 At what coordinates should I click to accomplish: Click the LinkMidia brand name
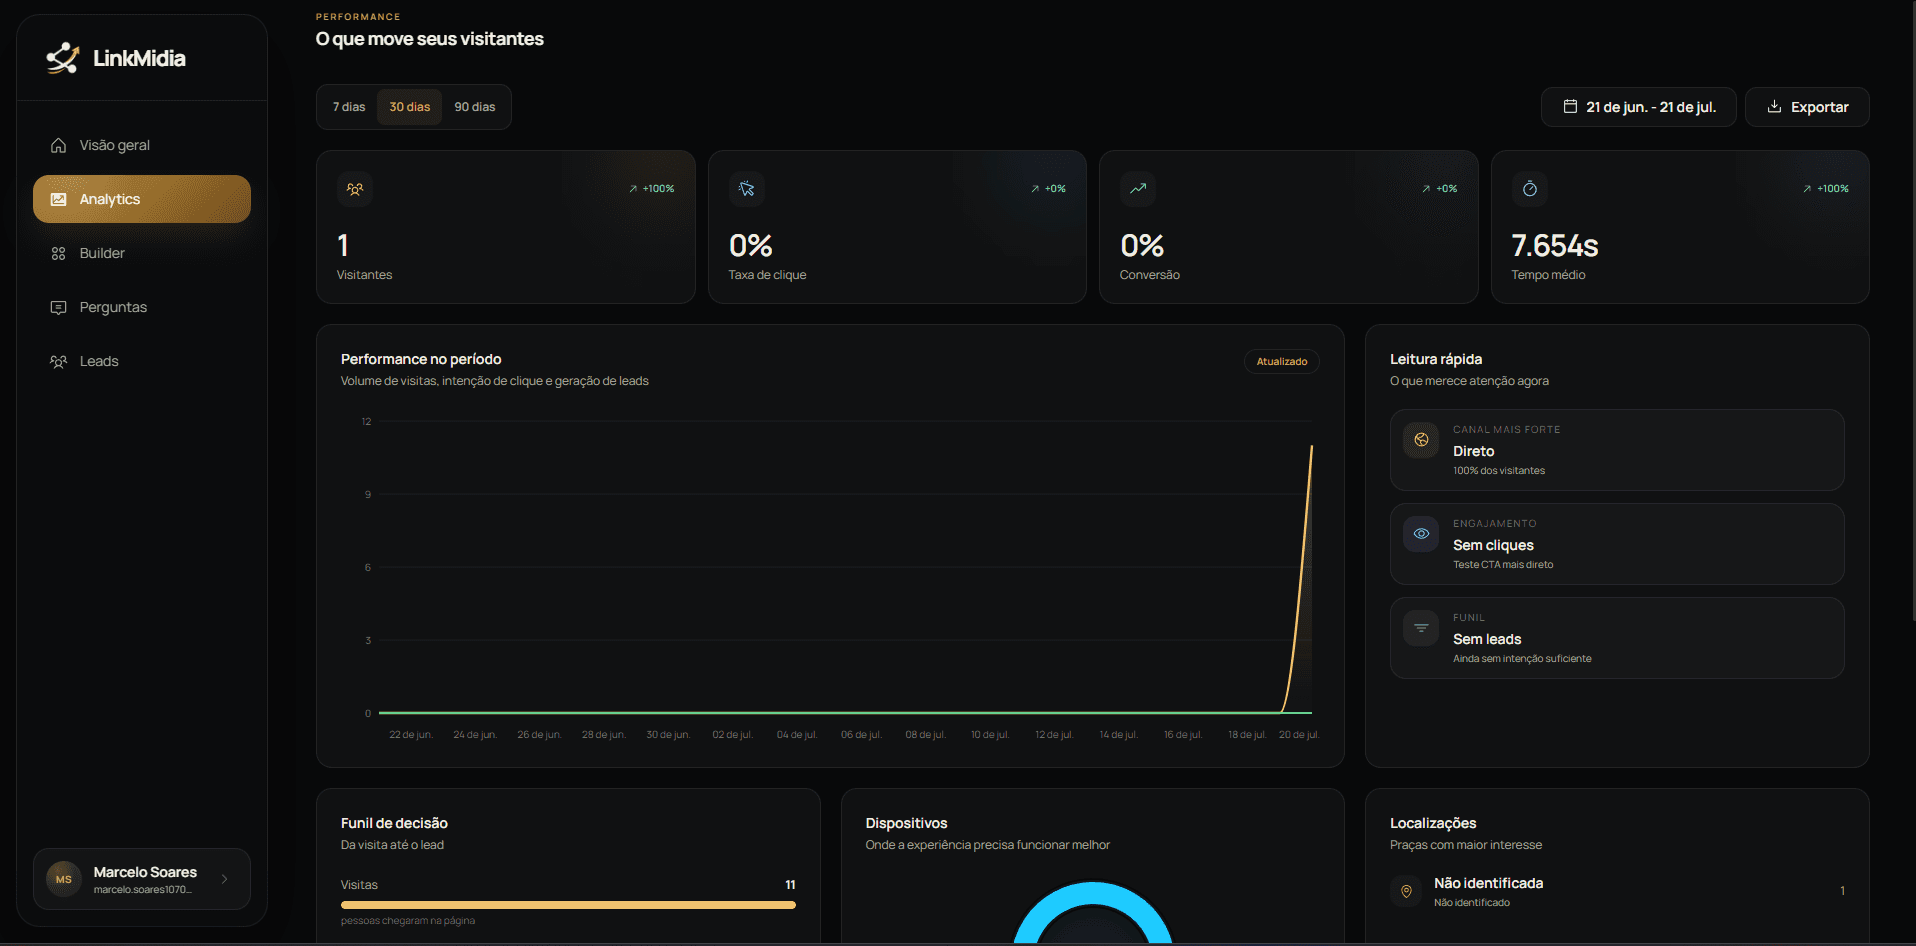pyautogui.click(x=139, y=58)
